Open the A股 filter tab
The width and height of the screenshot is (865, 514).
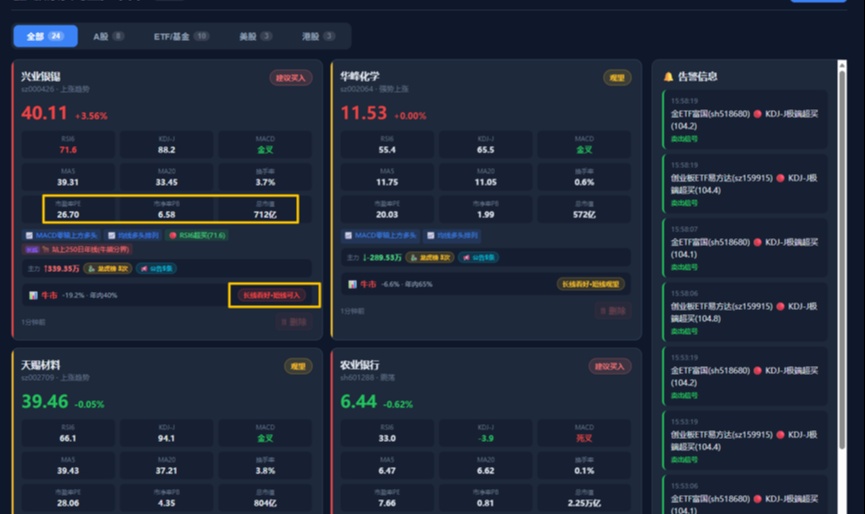(108, 36)
